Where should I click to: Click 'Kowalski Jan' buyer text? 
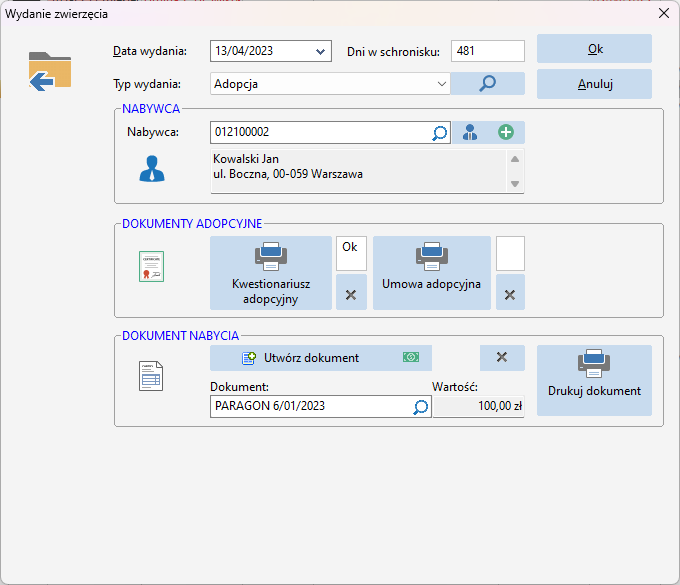coord(246,159)
